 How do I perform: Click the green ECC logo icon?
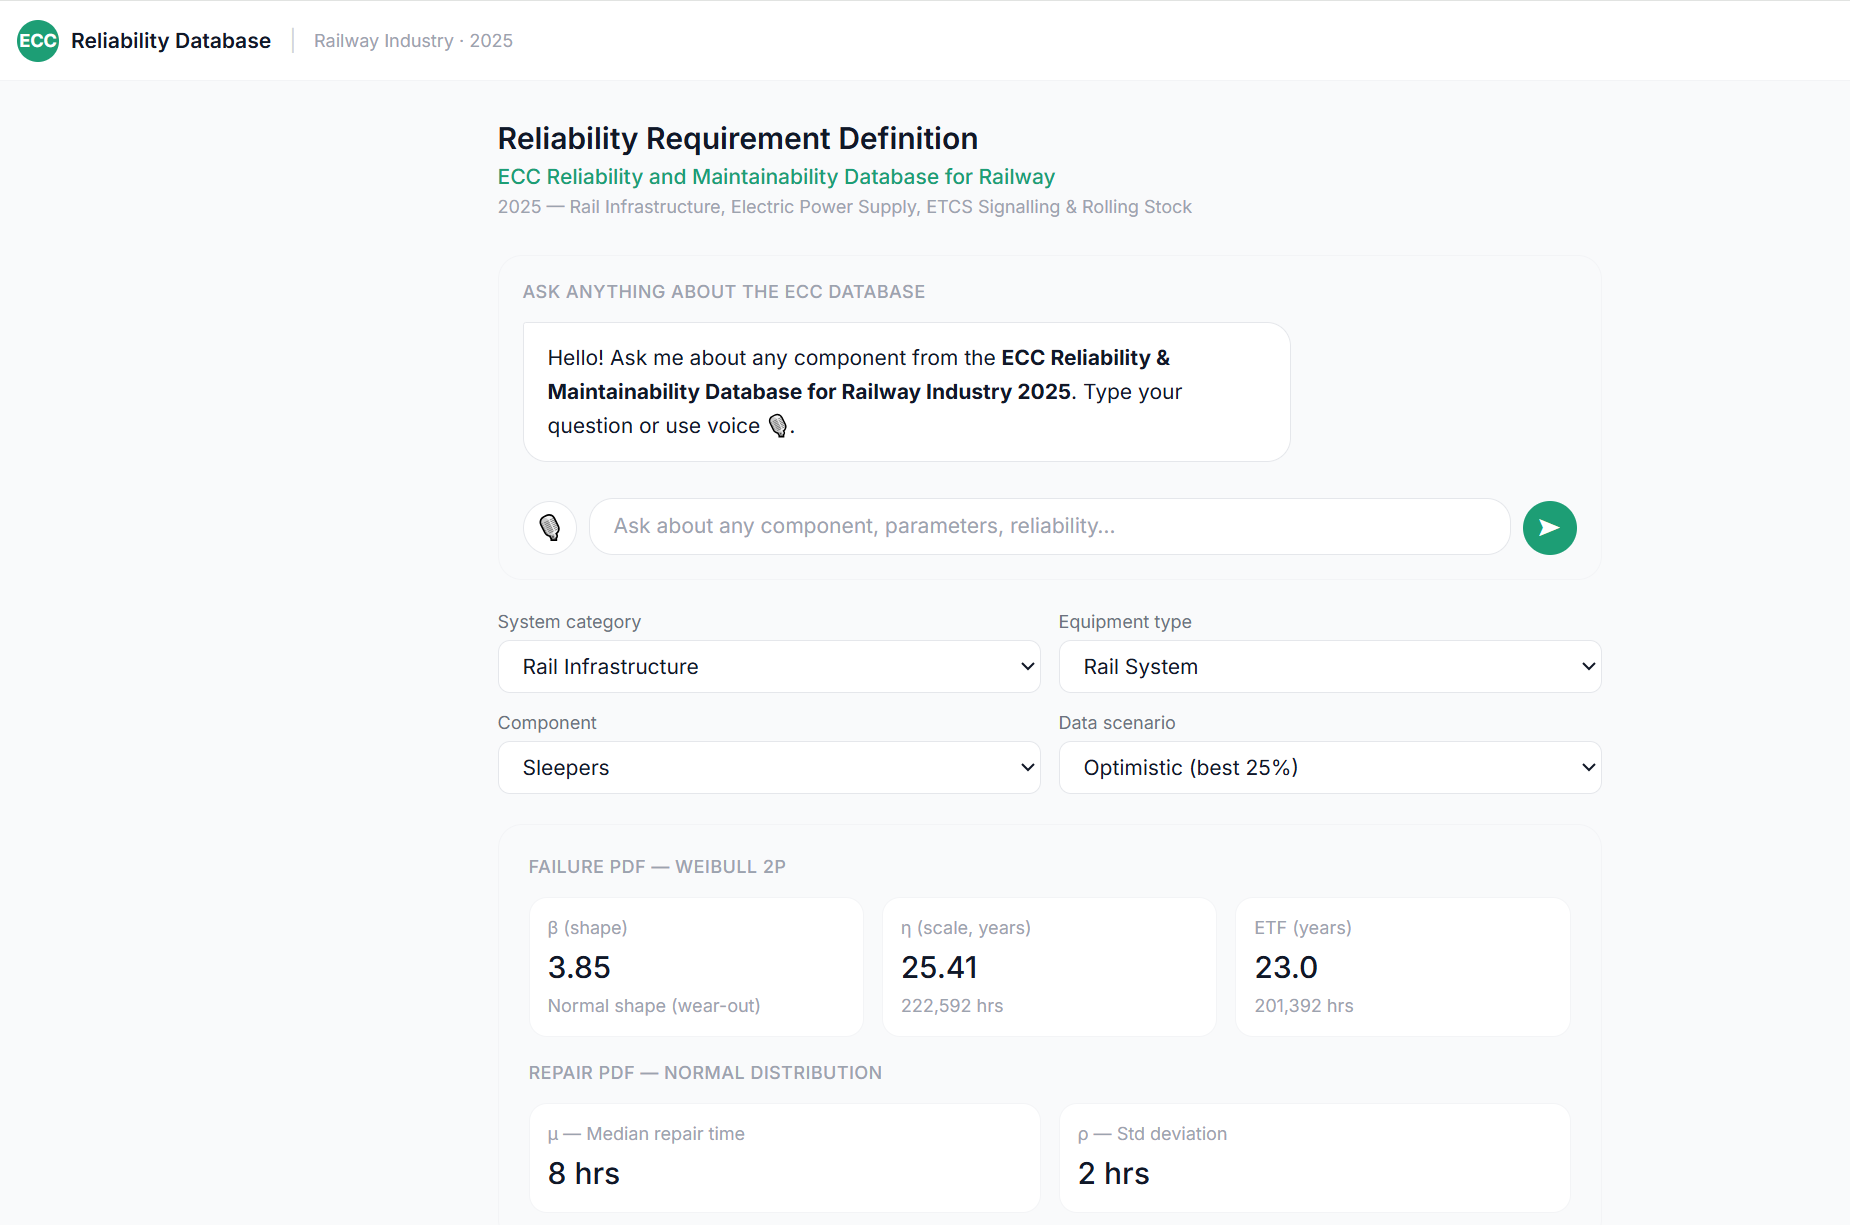pos(38,41)
